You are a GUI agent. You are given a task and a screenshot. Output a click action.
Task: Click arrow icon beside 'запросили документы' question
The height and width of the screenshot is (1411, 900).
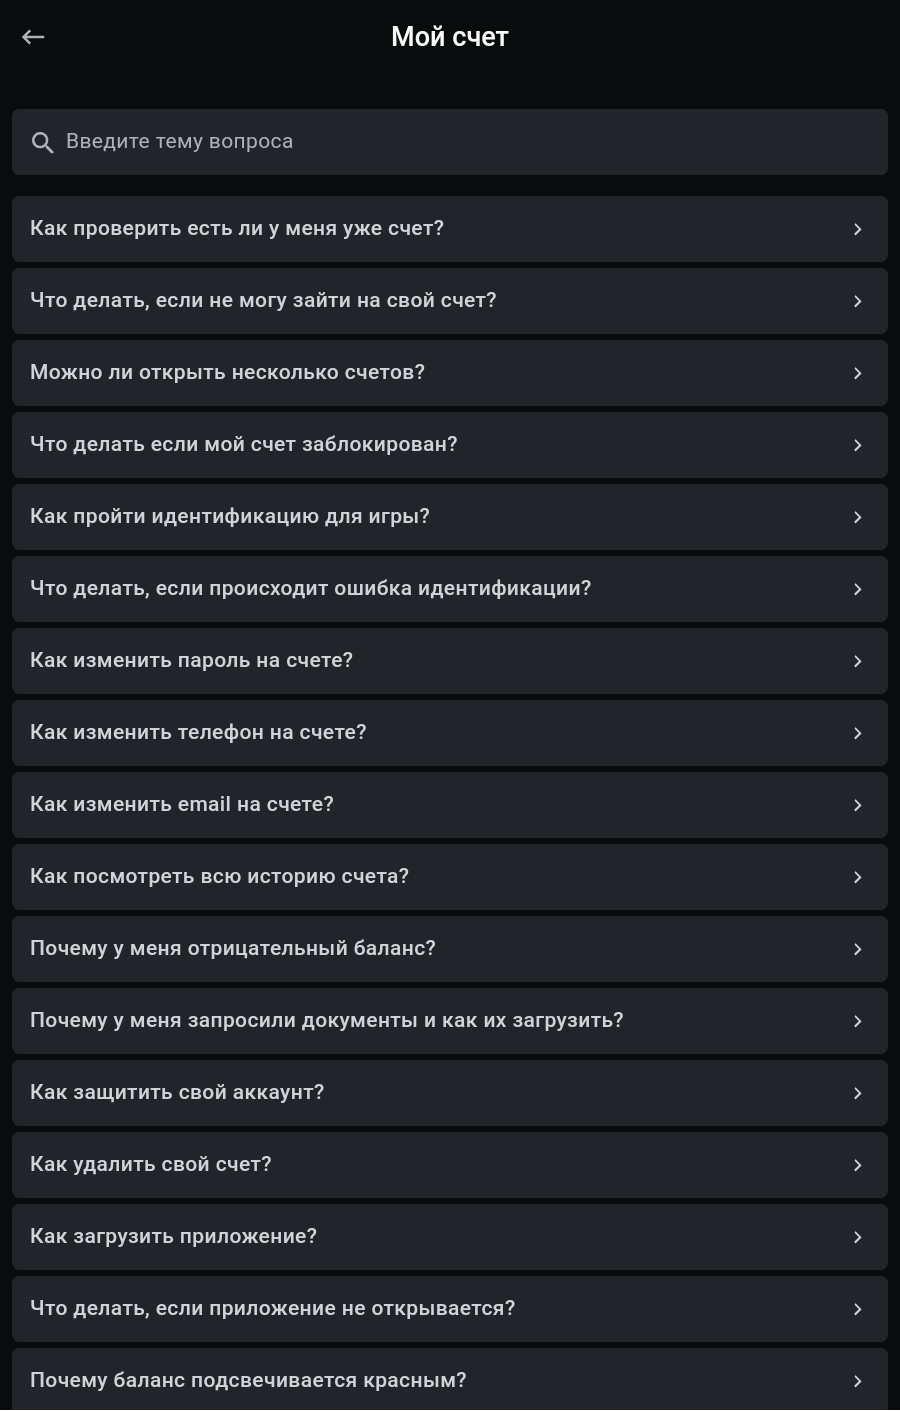(x=857, y=1021)
